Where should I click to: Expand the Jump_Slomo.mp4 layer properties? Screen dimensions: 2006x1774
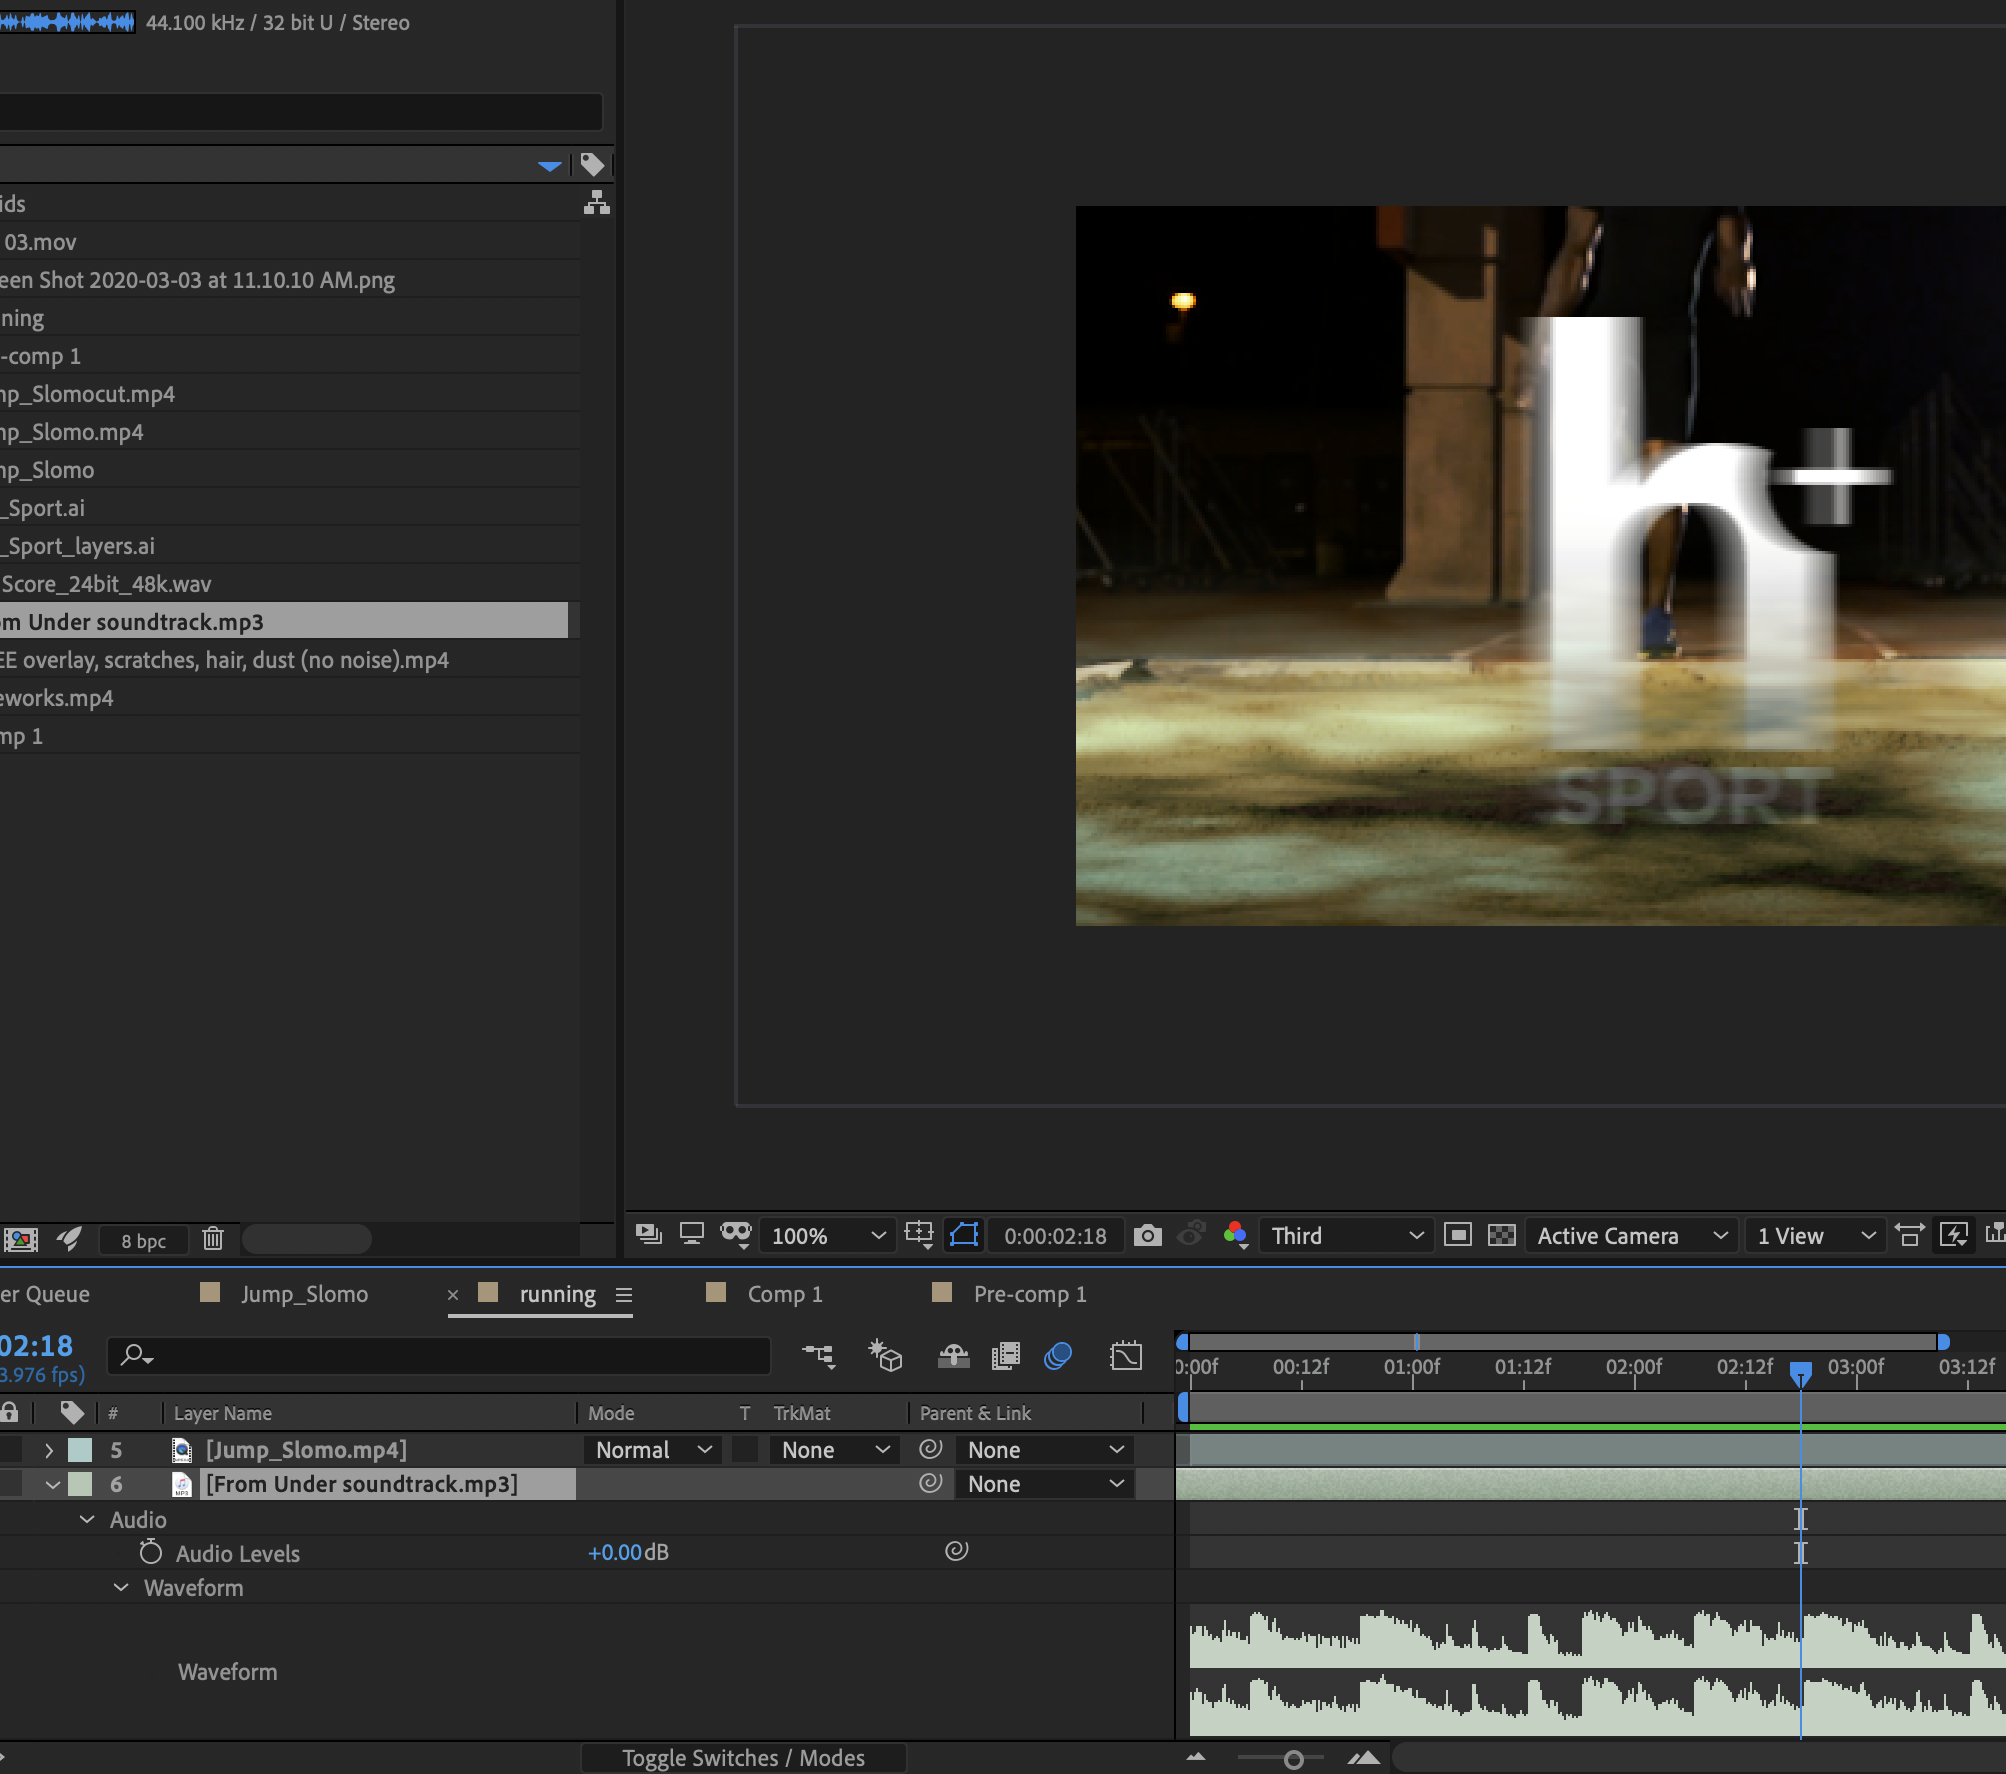click(x=48, y=1450)
